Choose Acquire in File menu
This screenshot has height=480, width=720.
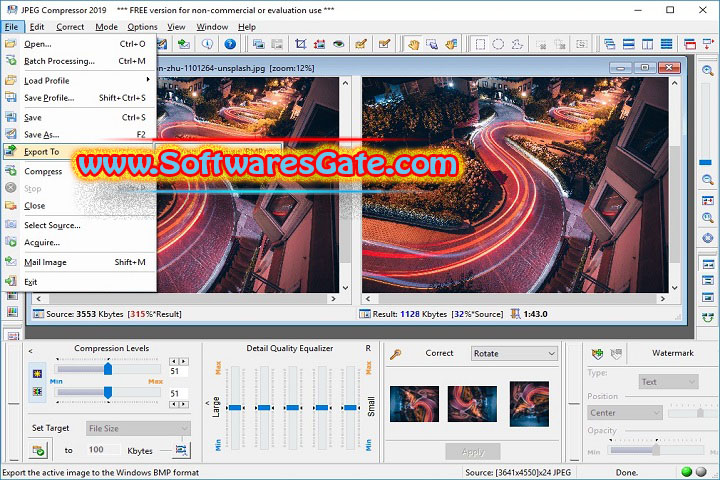pos(79,243)
